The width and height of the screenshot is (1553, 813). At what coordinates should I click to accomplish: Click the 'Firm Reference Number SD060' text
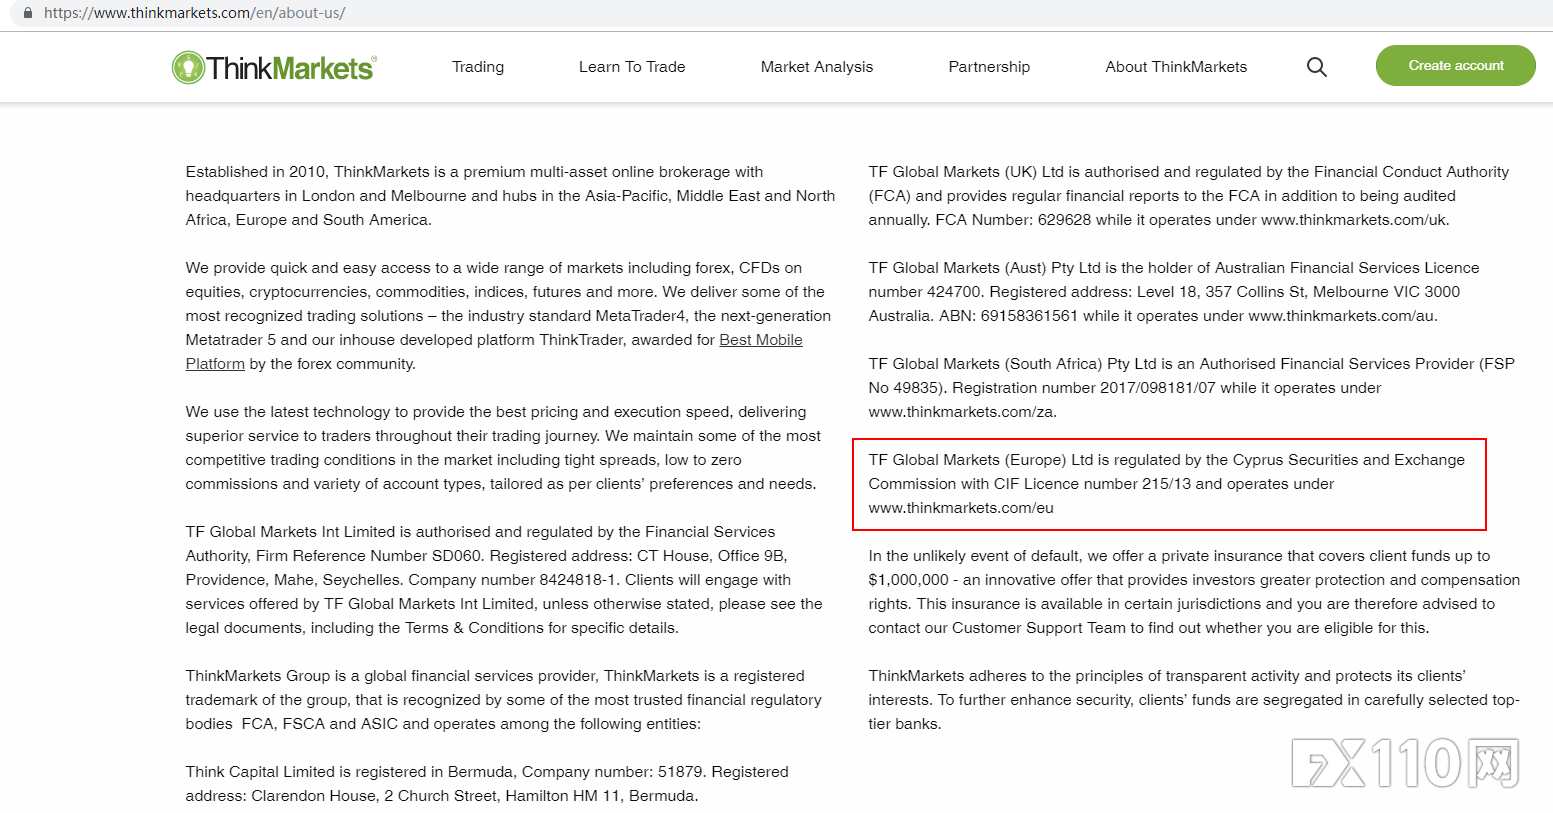click(370, 556)
